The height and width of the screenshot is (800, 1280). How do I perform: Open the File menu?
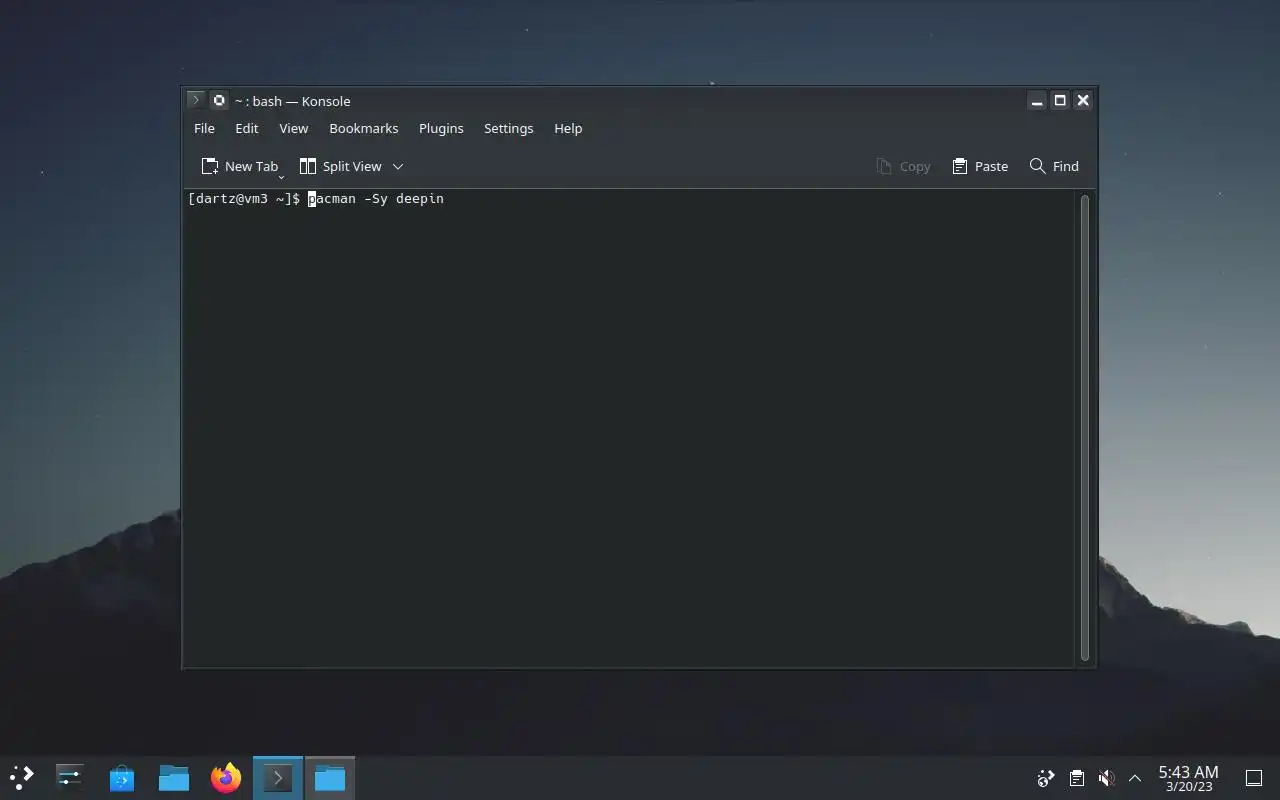pos(204,128)
